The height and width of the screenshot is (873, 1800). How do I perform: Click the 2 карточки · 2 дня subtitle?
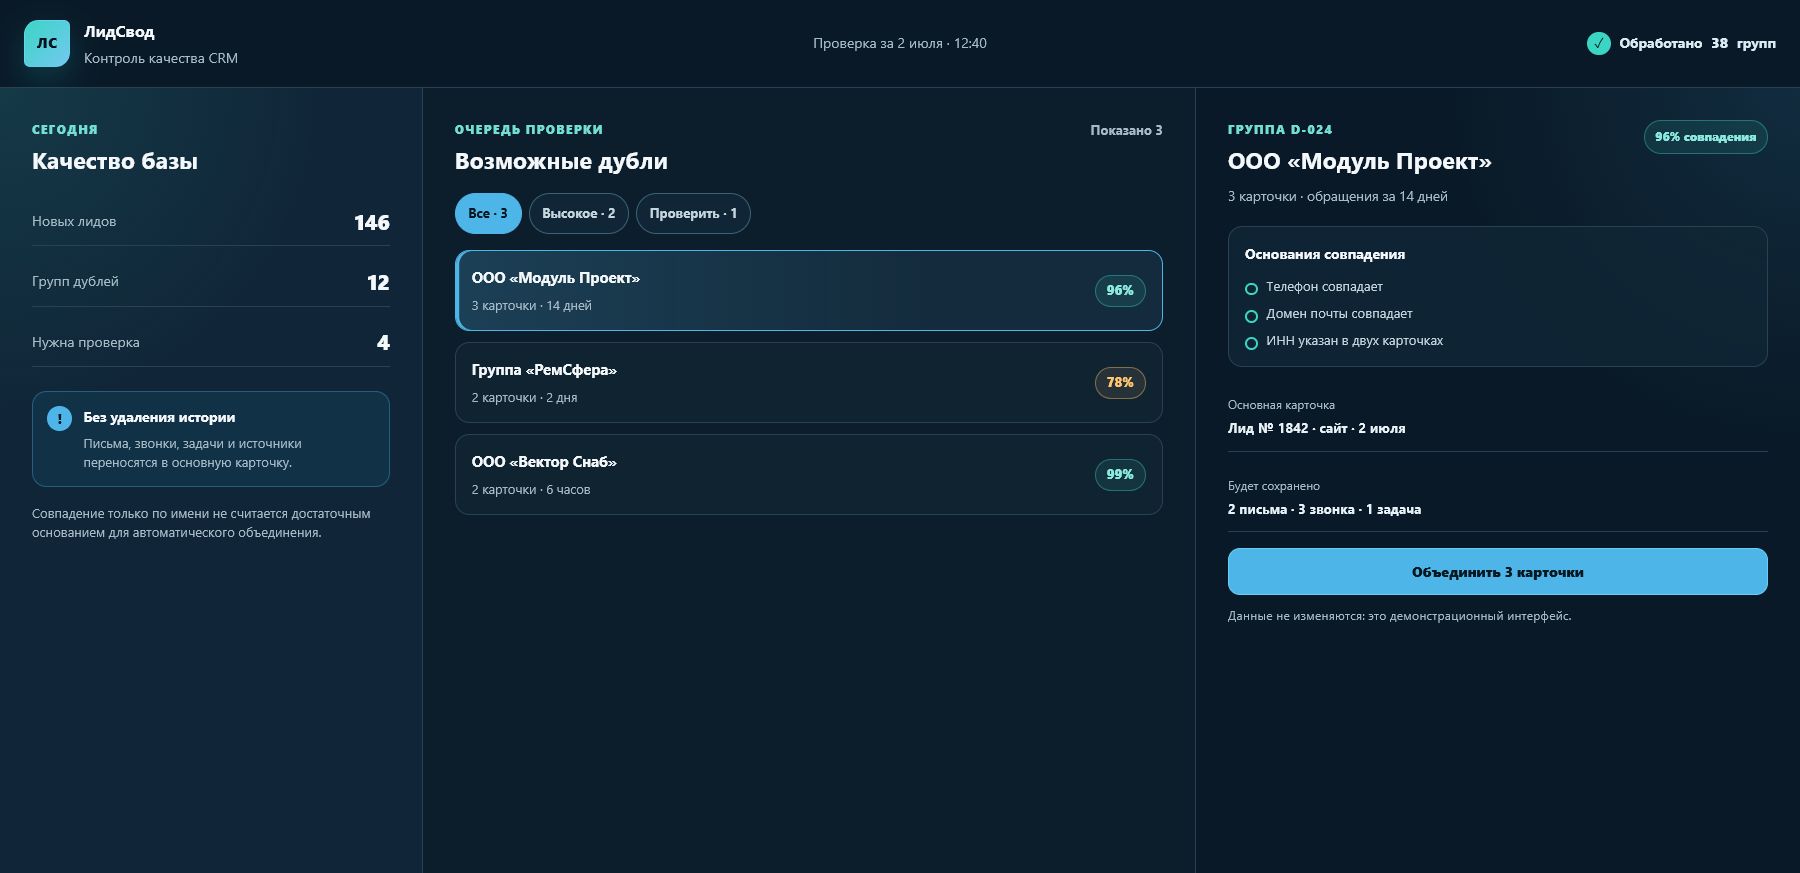[x=524, y=398]
